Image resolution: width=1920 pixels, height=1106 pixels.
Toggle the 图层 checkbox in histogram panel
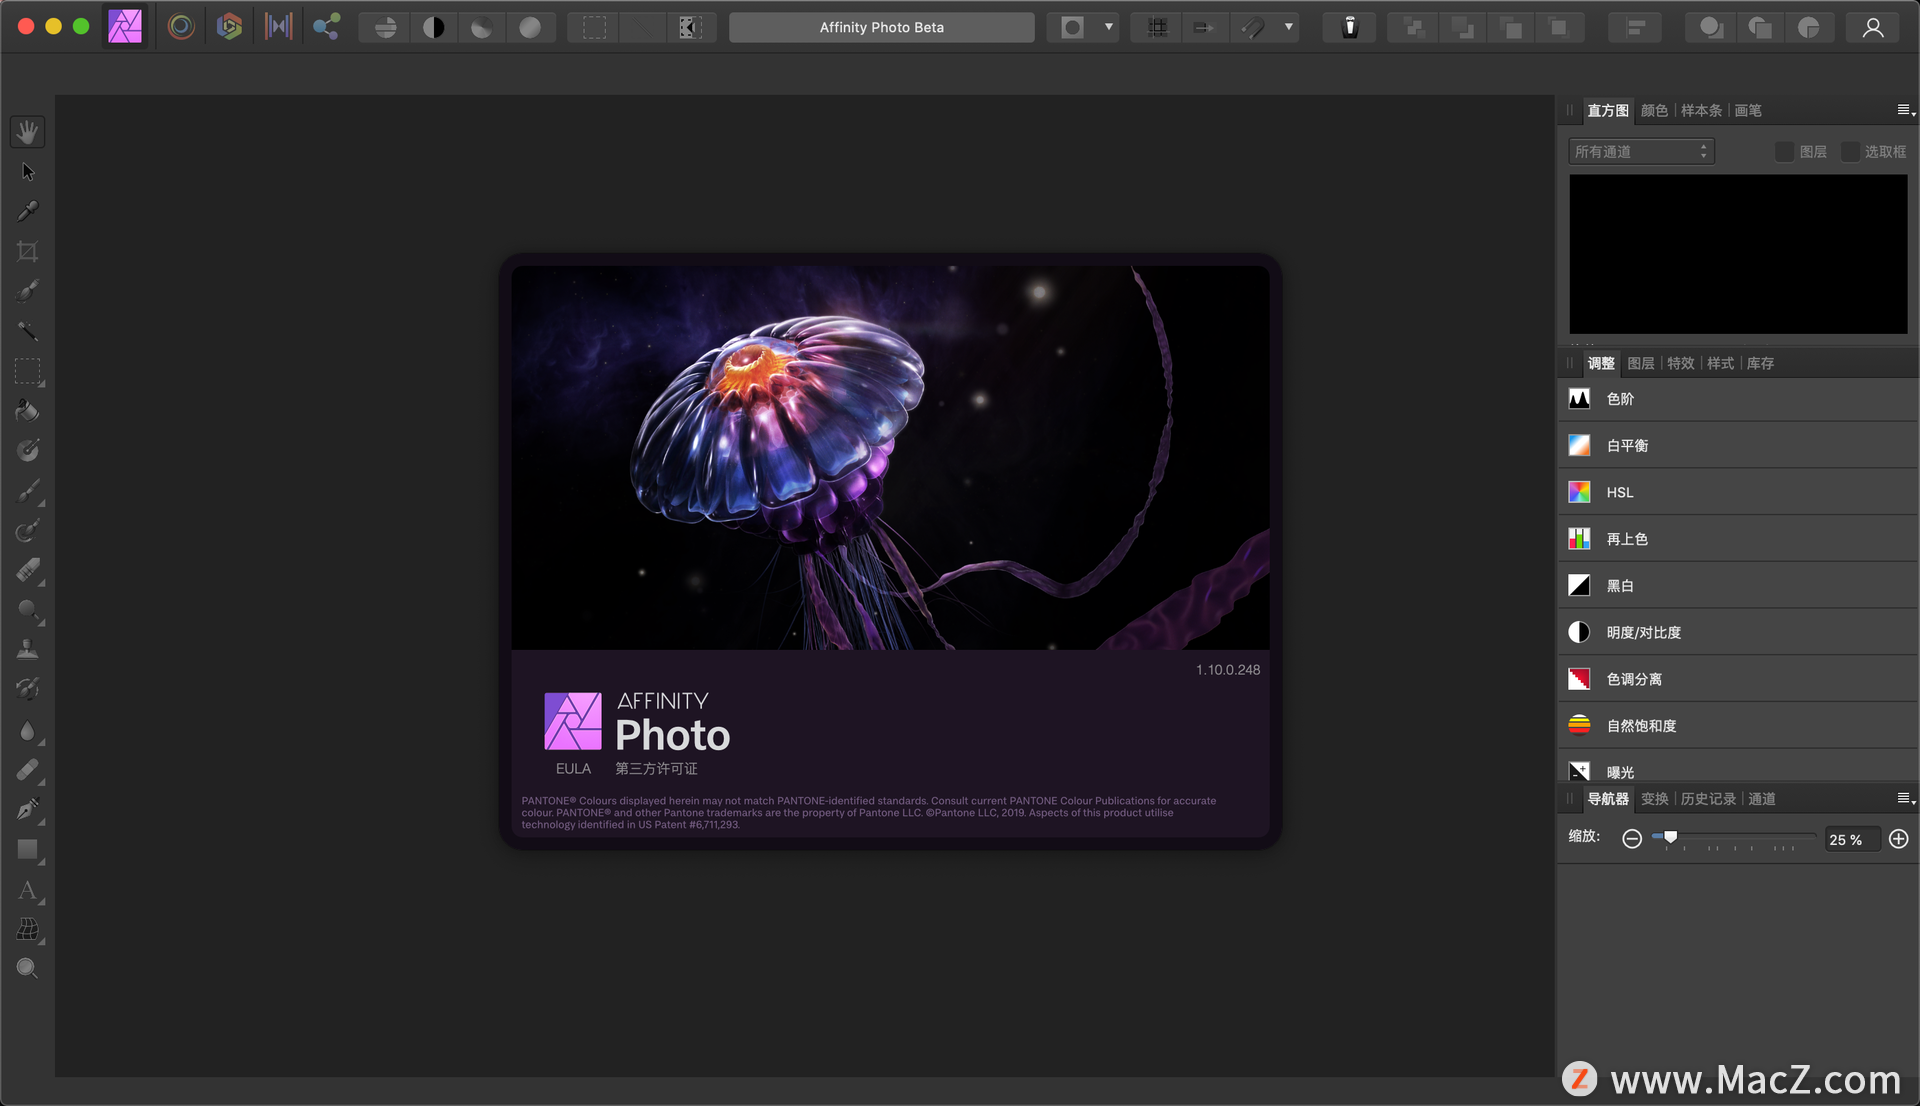1784,152
